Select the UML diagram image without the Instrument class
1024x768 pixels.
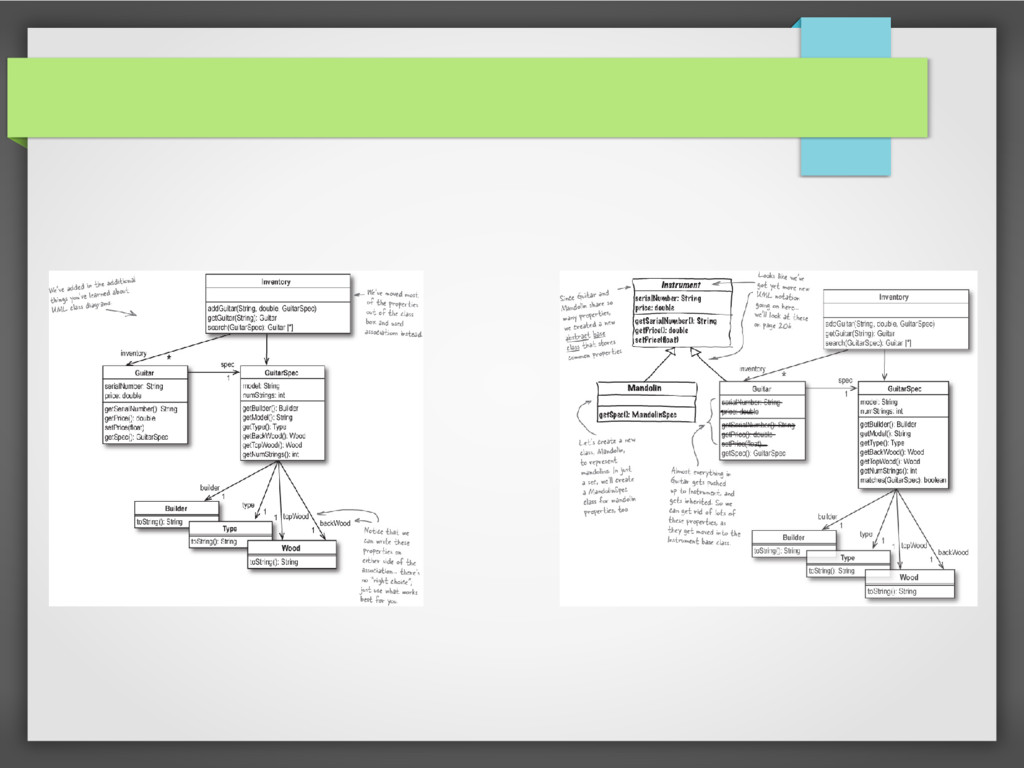(236, 438)
